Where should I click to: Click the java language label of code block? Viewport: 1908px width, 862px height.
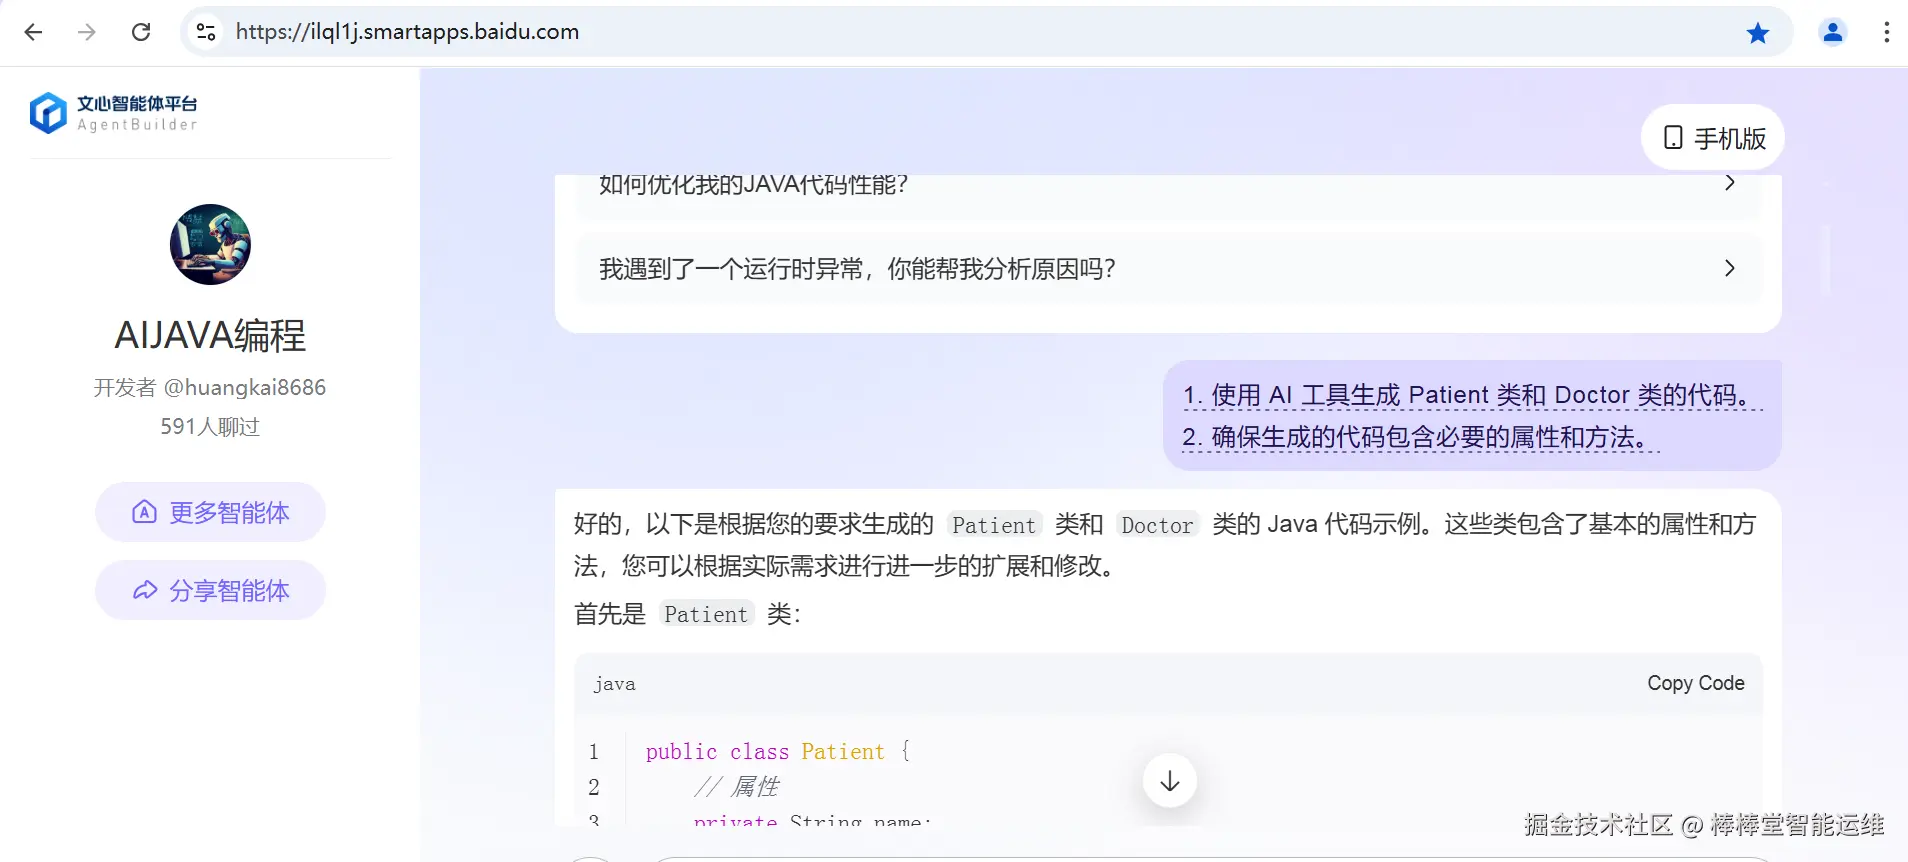(x=614, y=684)
